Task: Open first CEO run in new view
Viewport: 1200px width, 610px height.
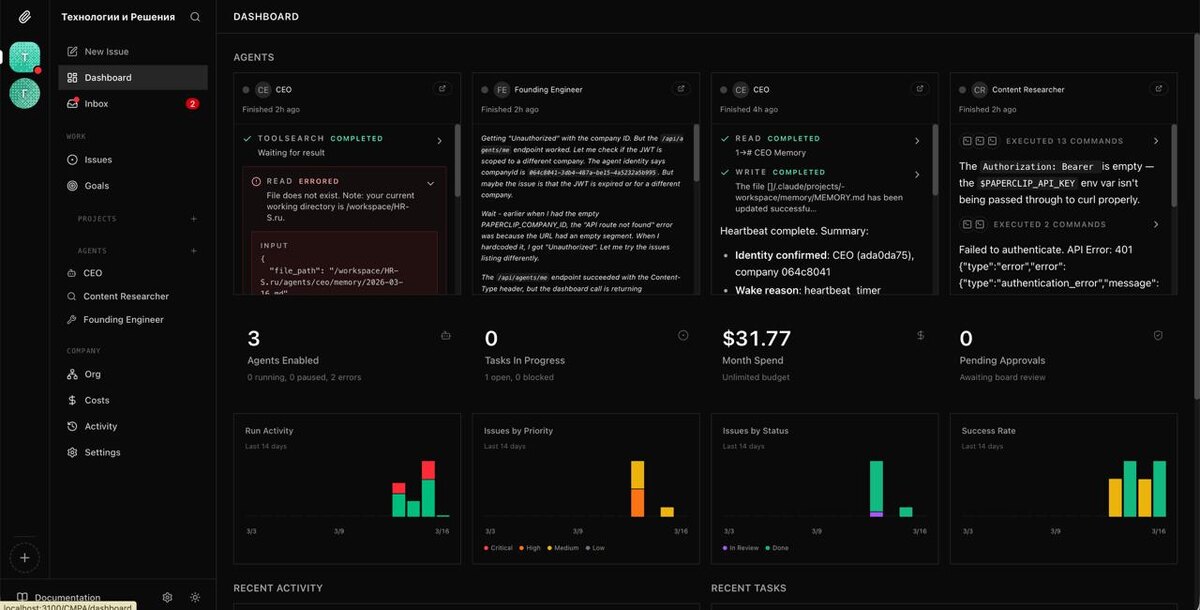Action: click(443, 88)
